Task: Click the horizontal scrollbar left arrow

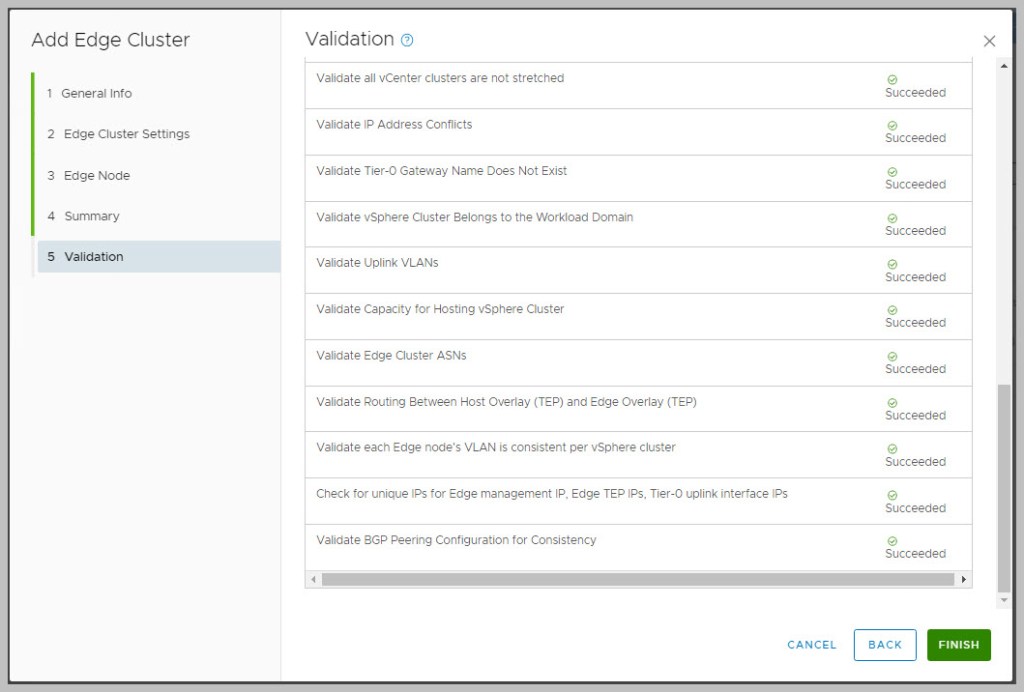Action: tap(313, 579)
